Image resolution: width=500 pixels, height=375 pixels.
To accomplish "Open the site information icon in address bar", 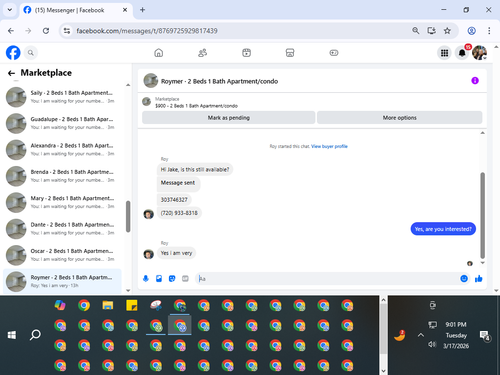I will coord(67,31).
